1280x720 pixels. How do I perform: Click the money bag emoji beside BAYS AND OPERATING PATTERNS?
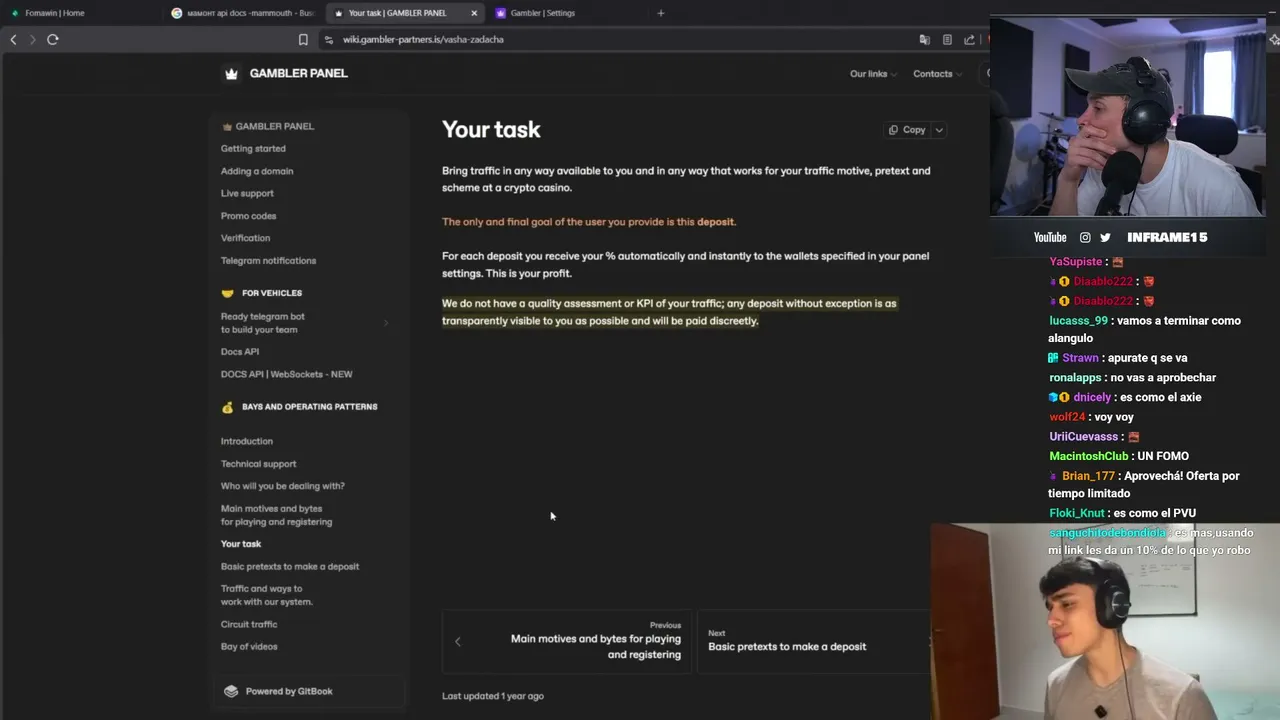point(227,407)
